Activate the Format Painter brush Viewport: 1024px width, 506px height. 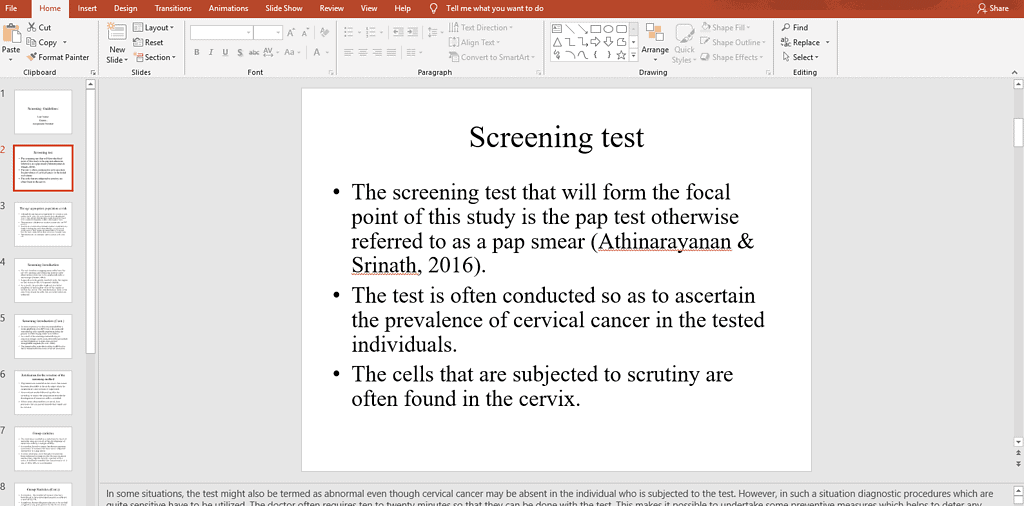(58, 57)
